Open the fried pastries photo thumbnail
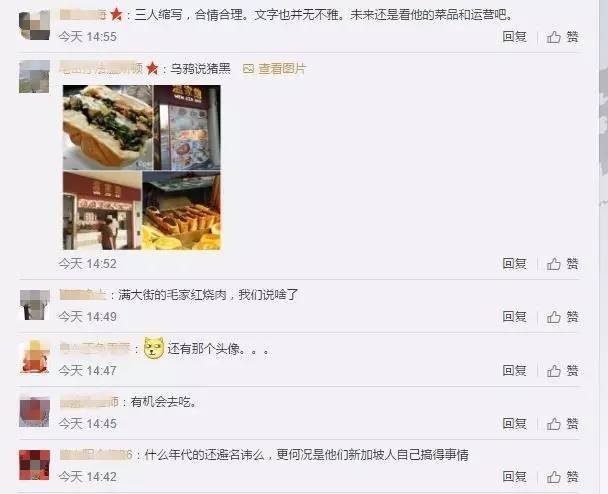 click(x=181, y=210)
